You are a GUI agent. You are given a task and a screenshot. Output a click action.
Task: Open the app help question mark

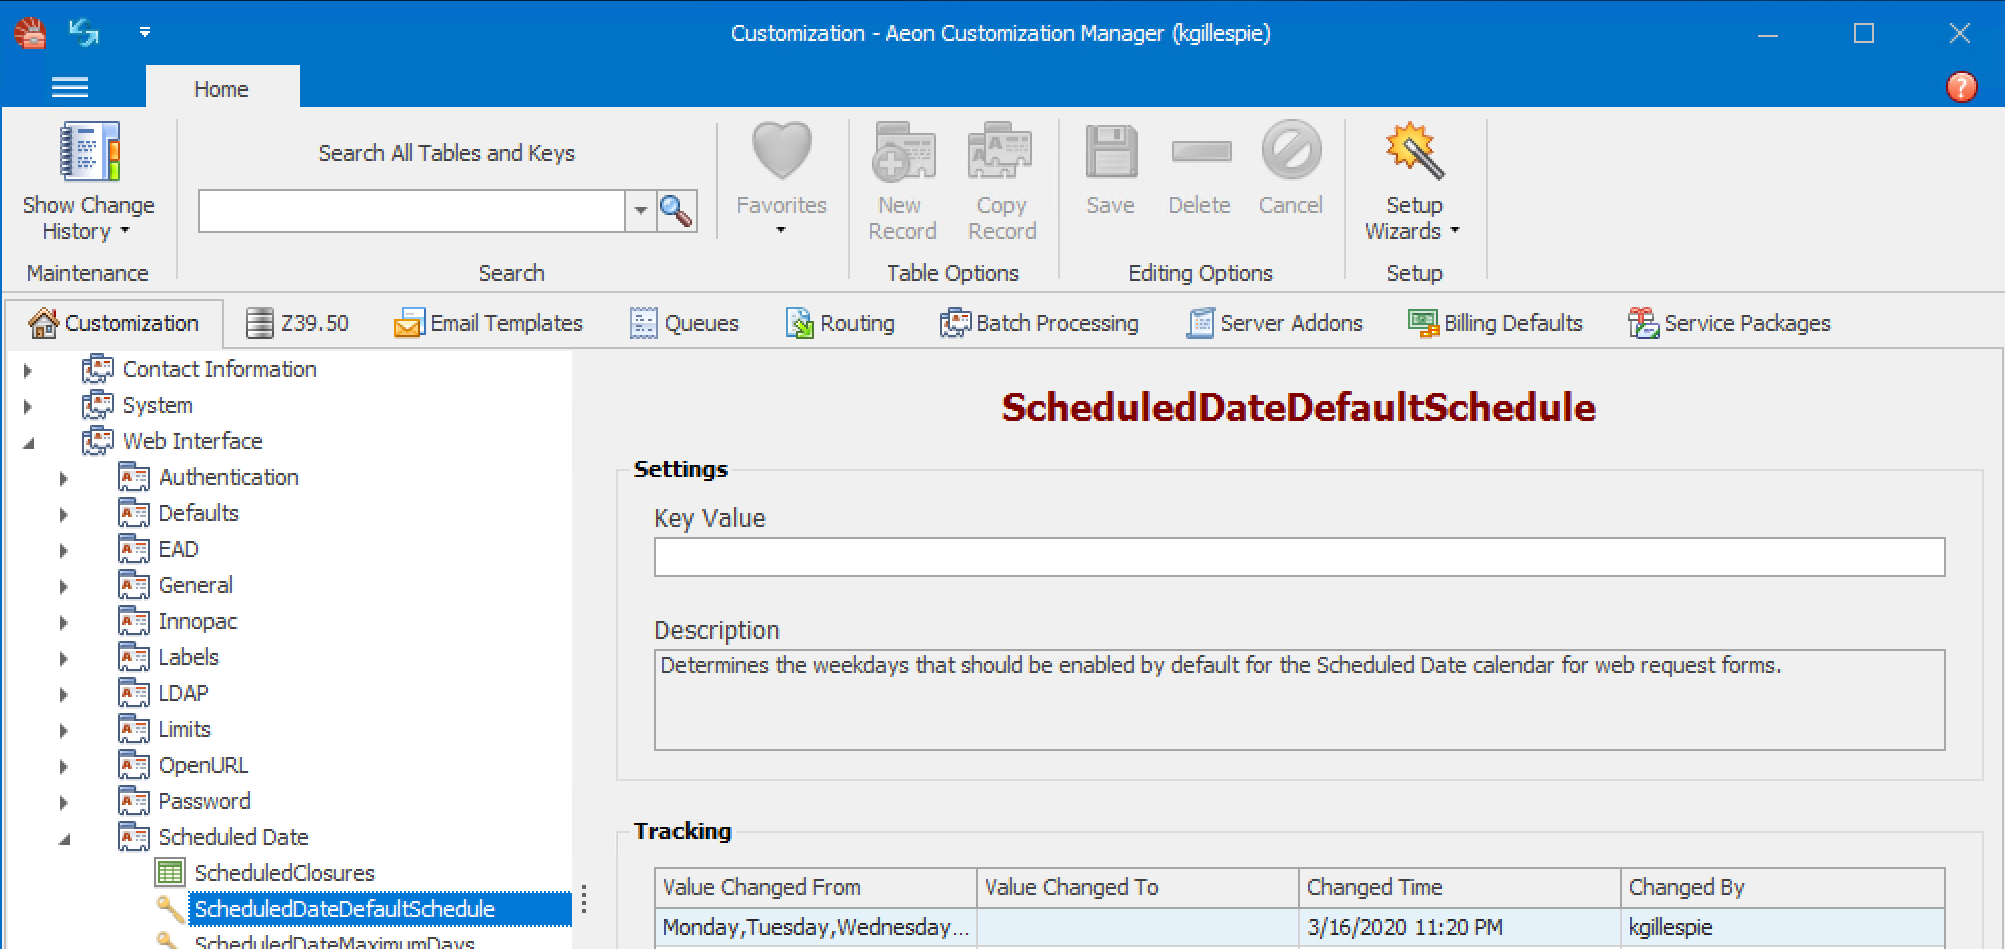(1961, 88)
